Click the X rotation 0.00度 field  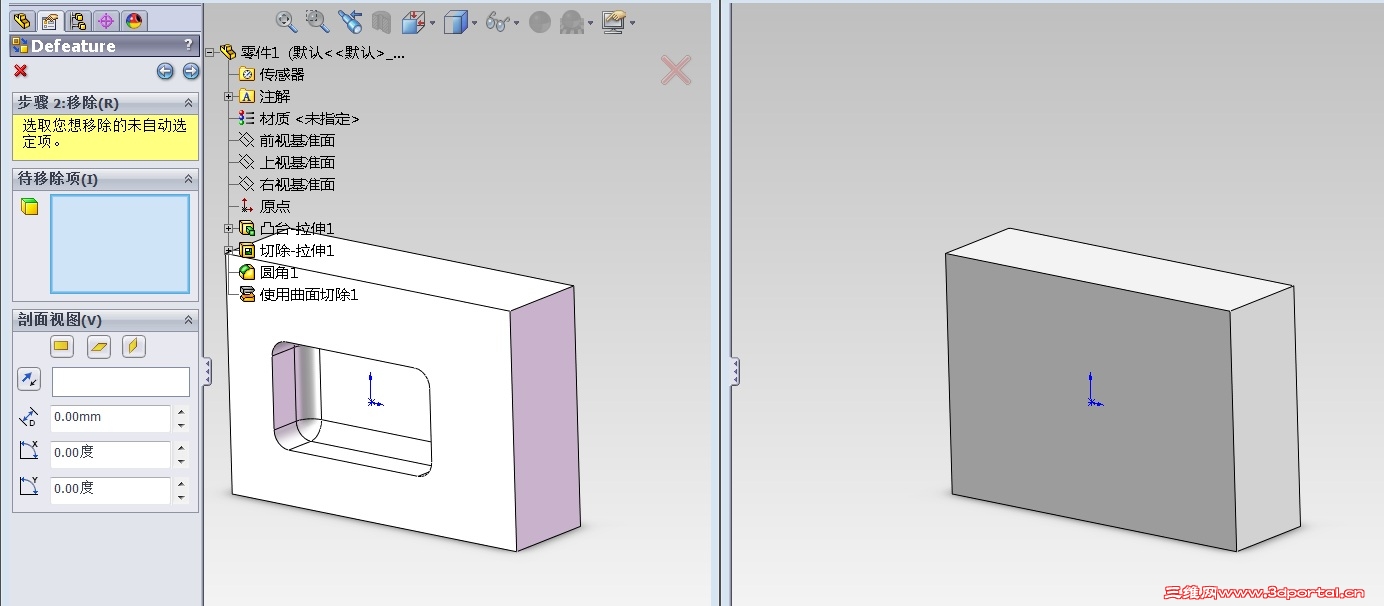(x=111, y=453)
